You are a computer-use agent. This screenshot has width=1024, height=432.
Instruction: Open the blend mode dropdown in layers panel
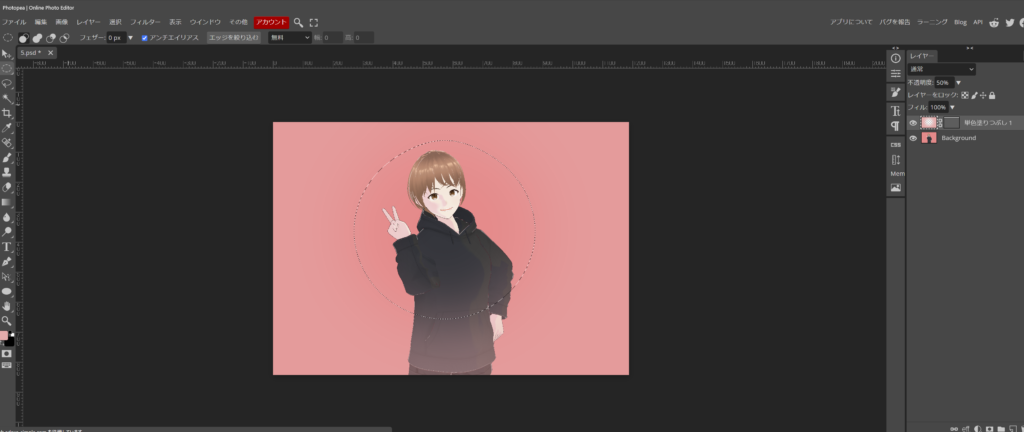(x=941, y=69)
